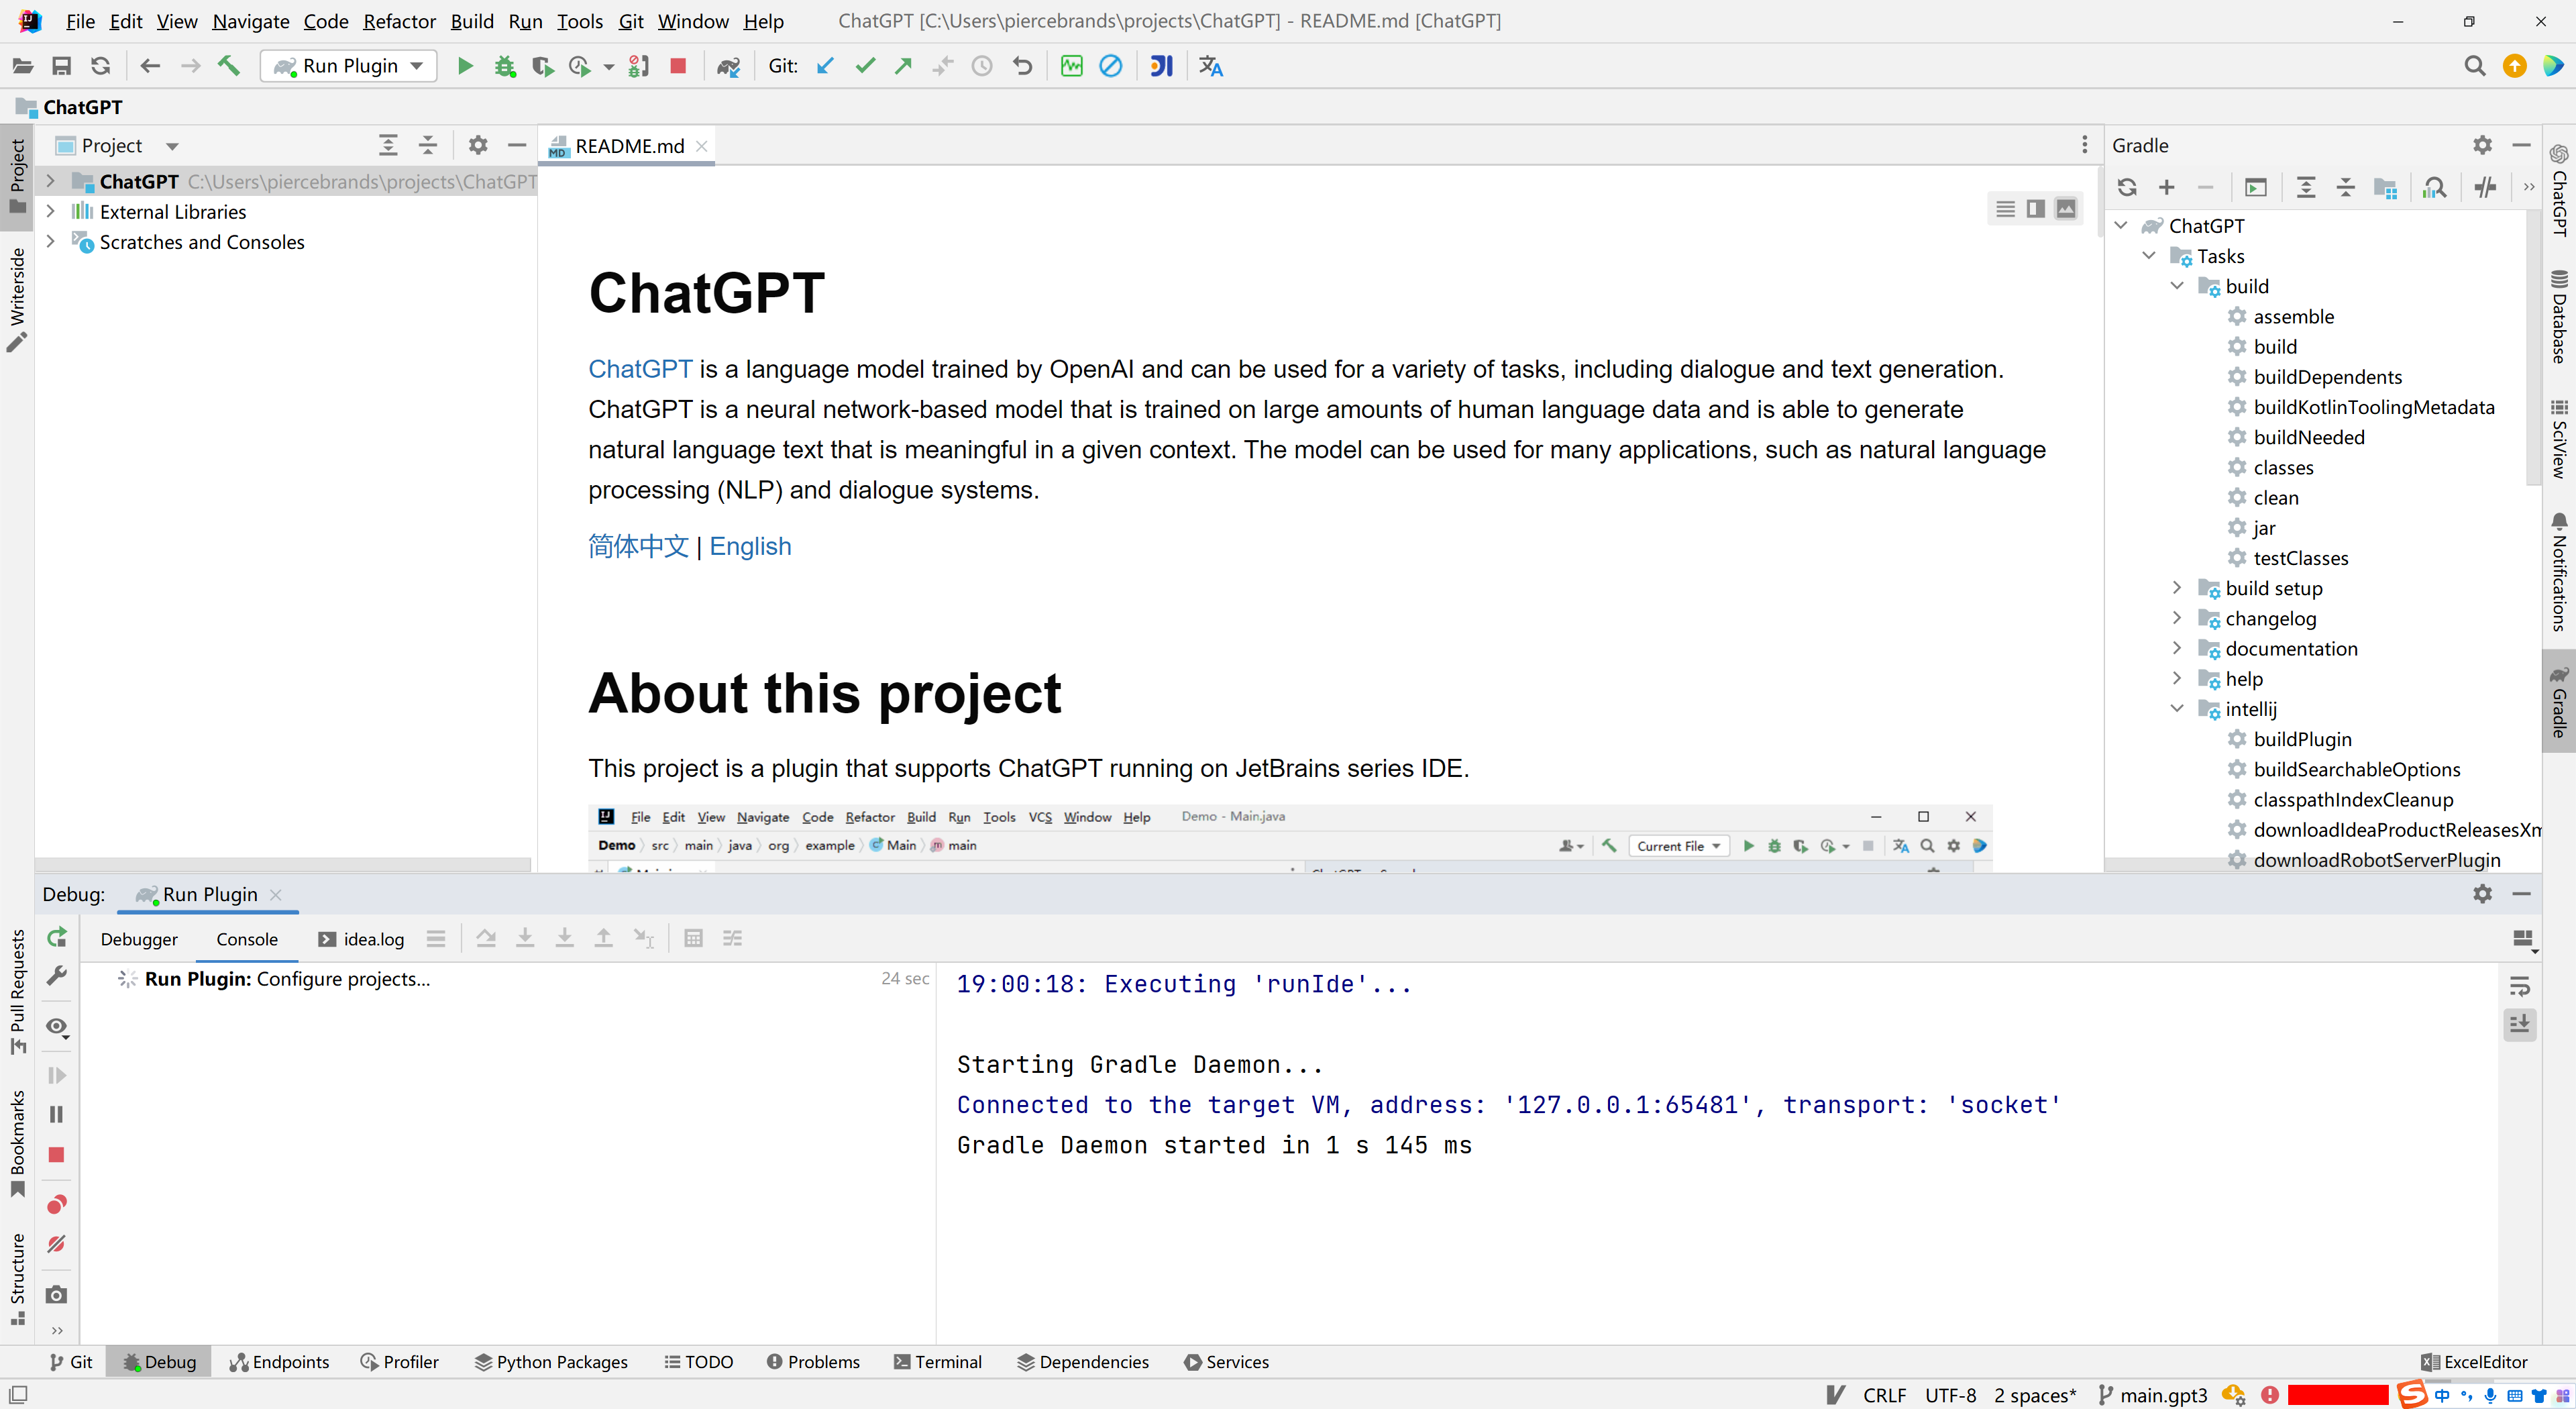
Task: Open the idea.log tab
Action: pyautogui.click(x=361, y=939)
